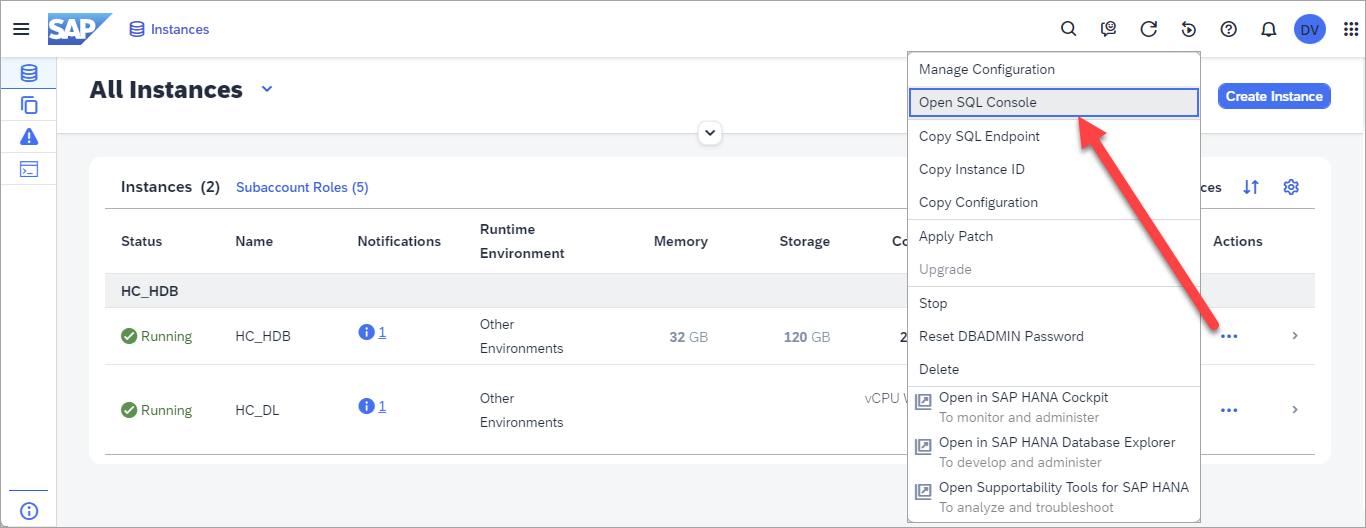Select the copy/templates sidebar icon
Screen dimensions: 1366x528
pyautogui.click(x=29, y=105)
